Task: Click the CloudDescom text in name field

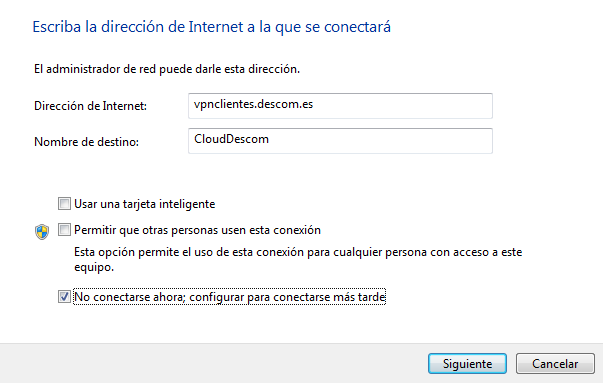Action: point(232,139)
